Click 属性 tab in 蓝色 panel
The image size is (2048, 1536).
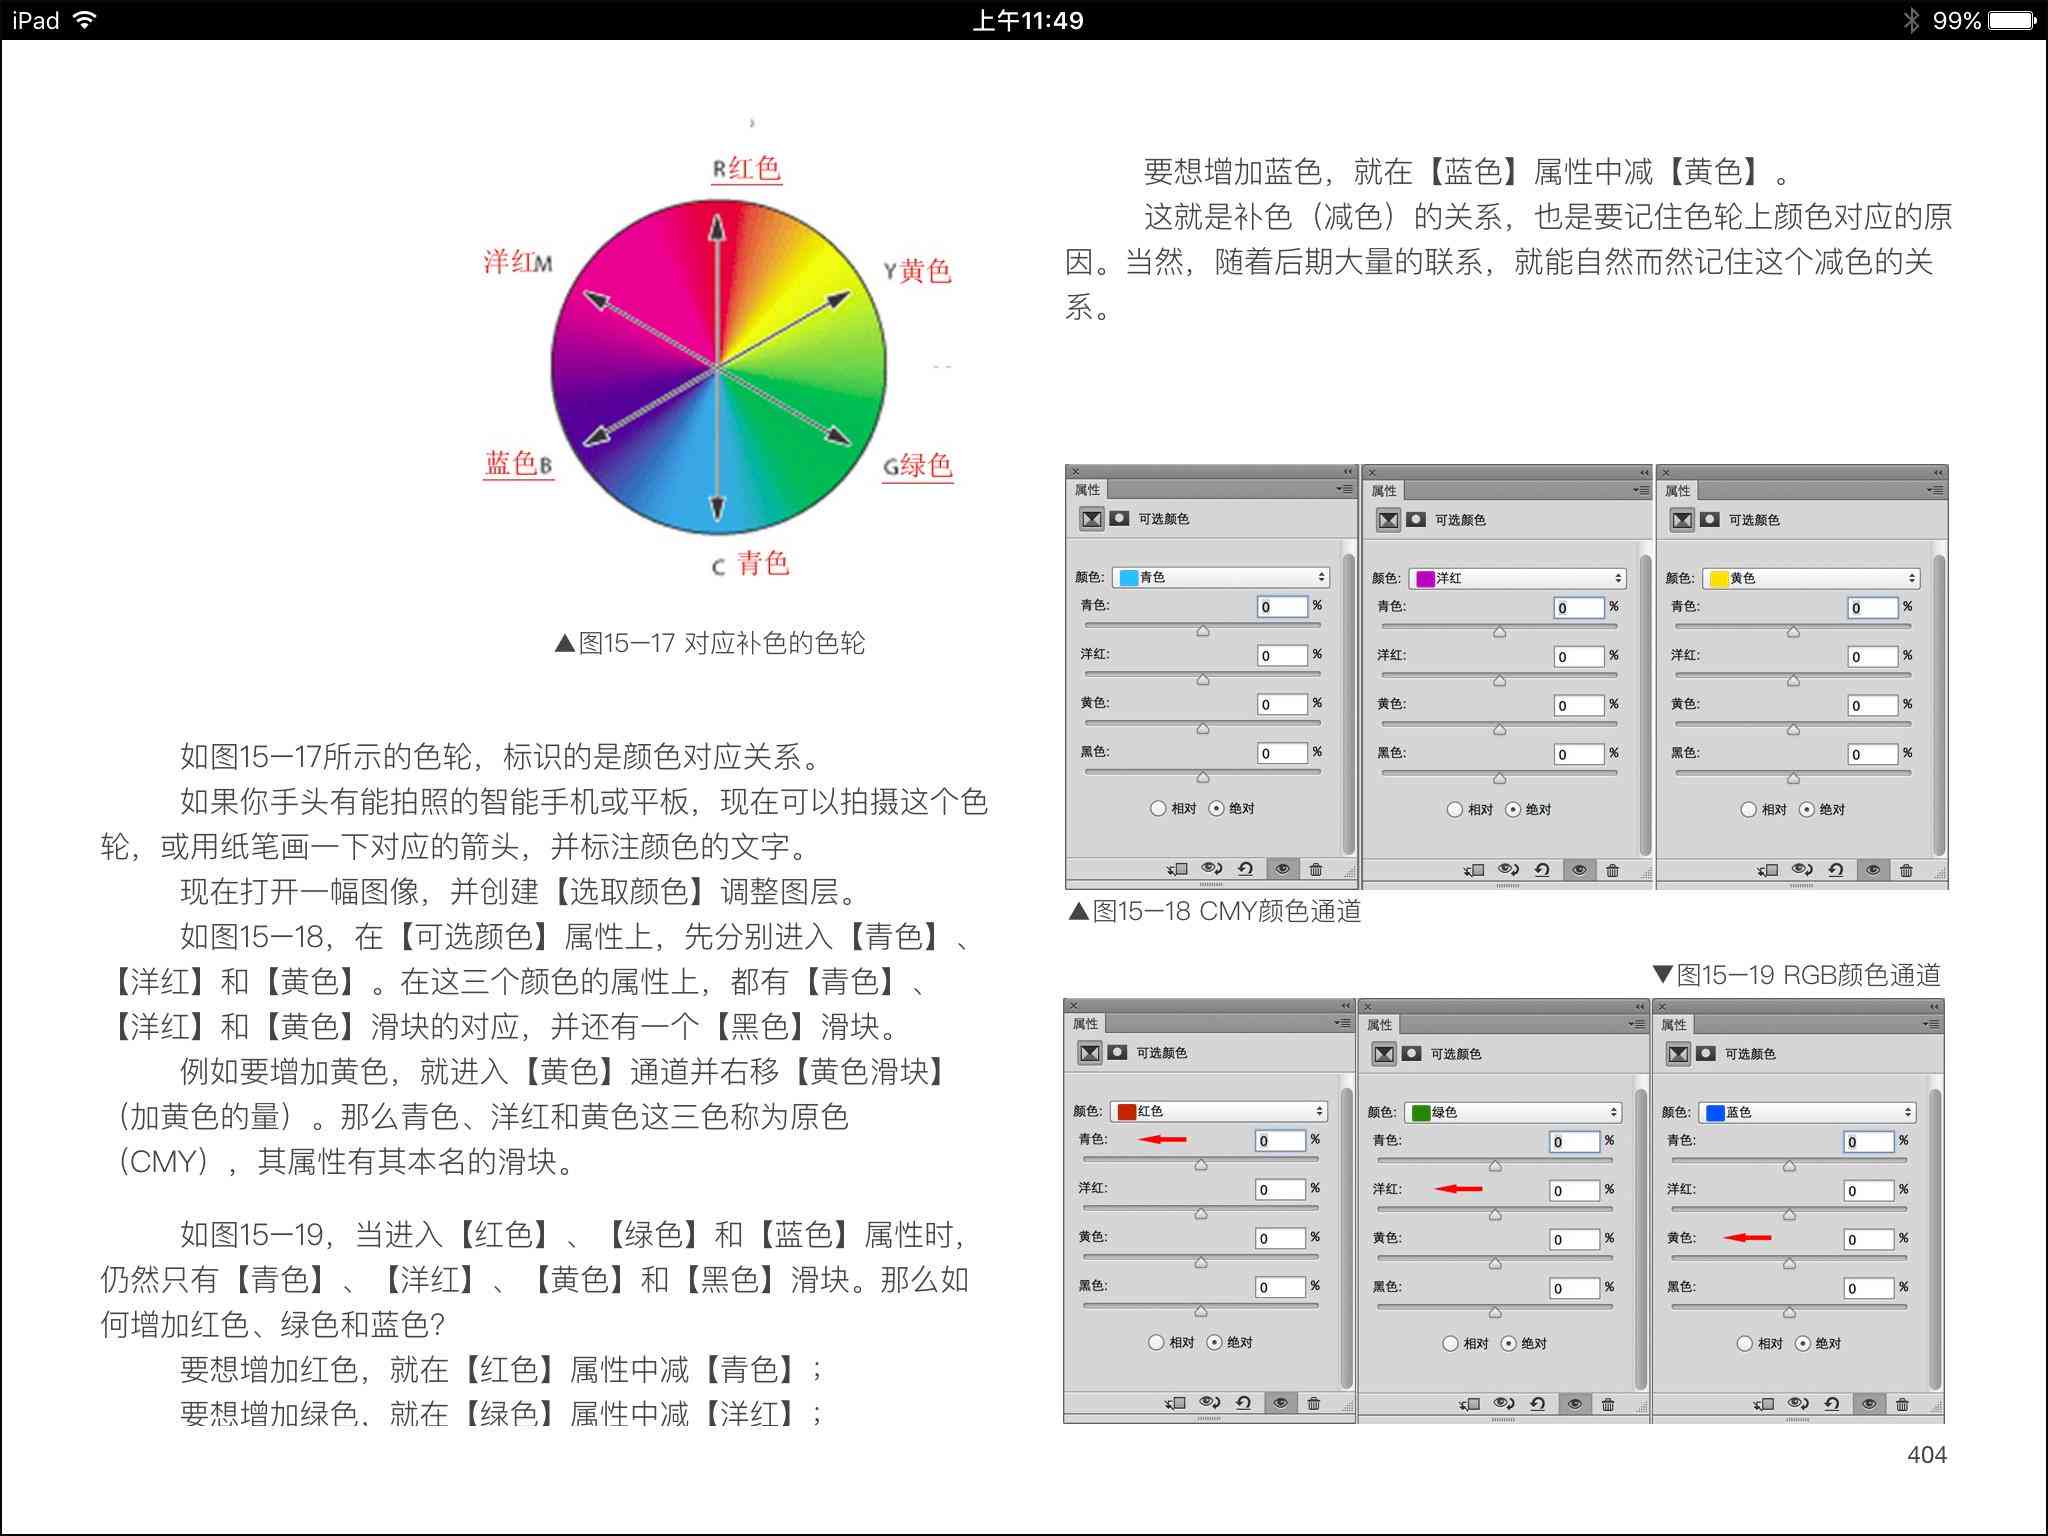pos(1673,1024)
